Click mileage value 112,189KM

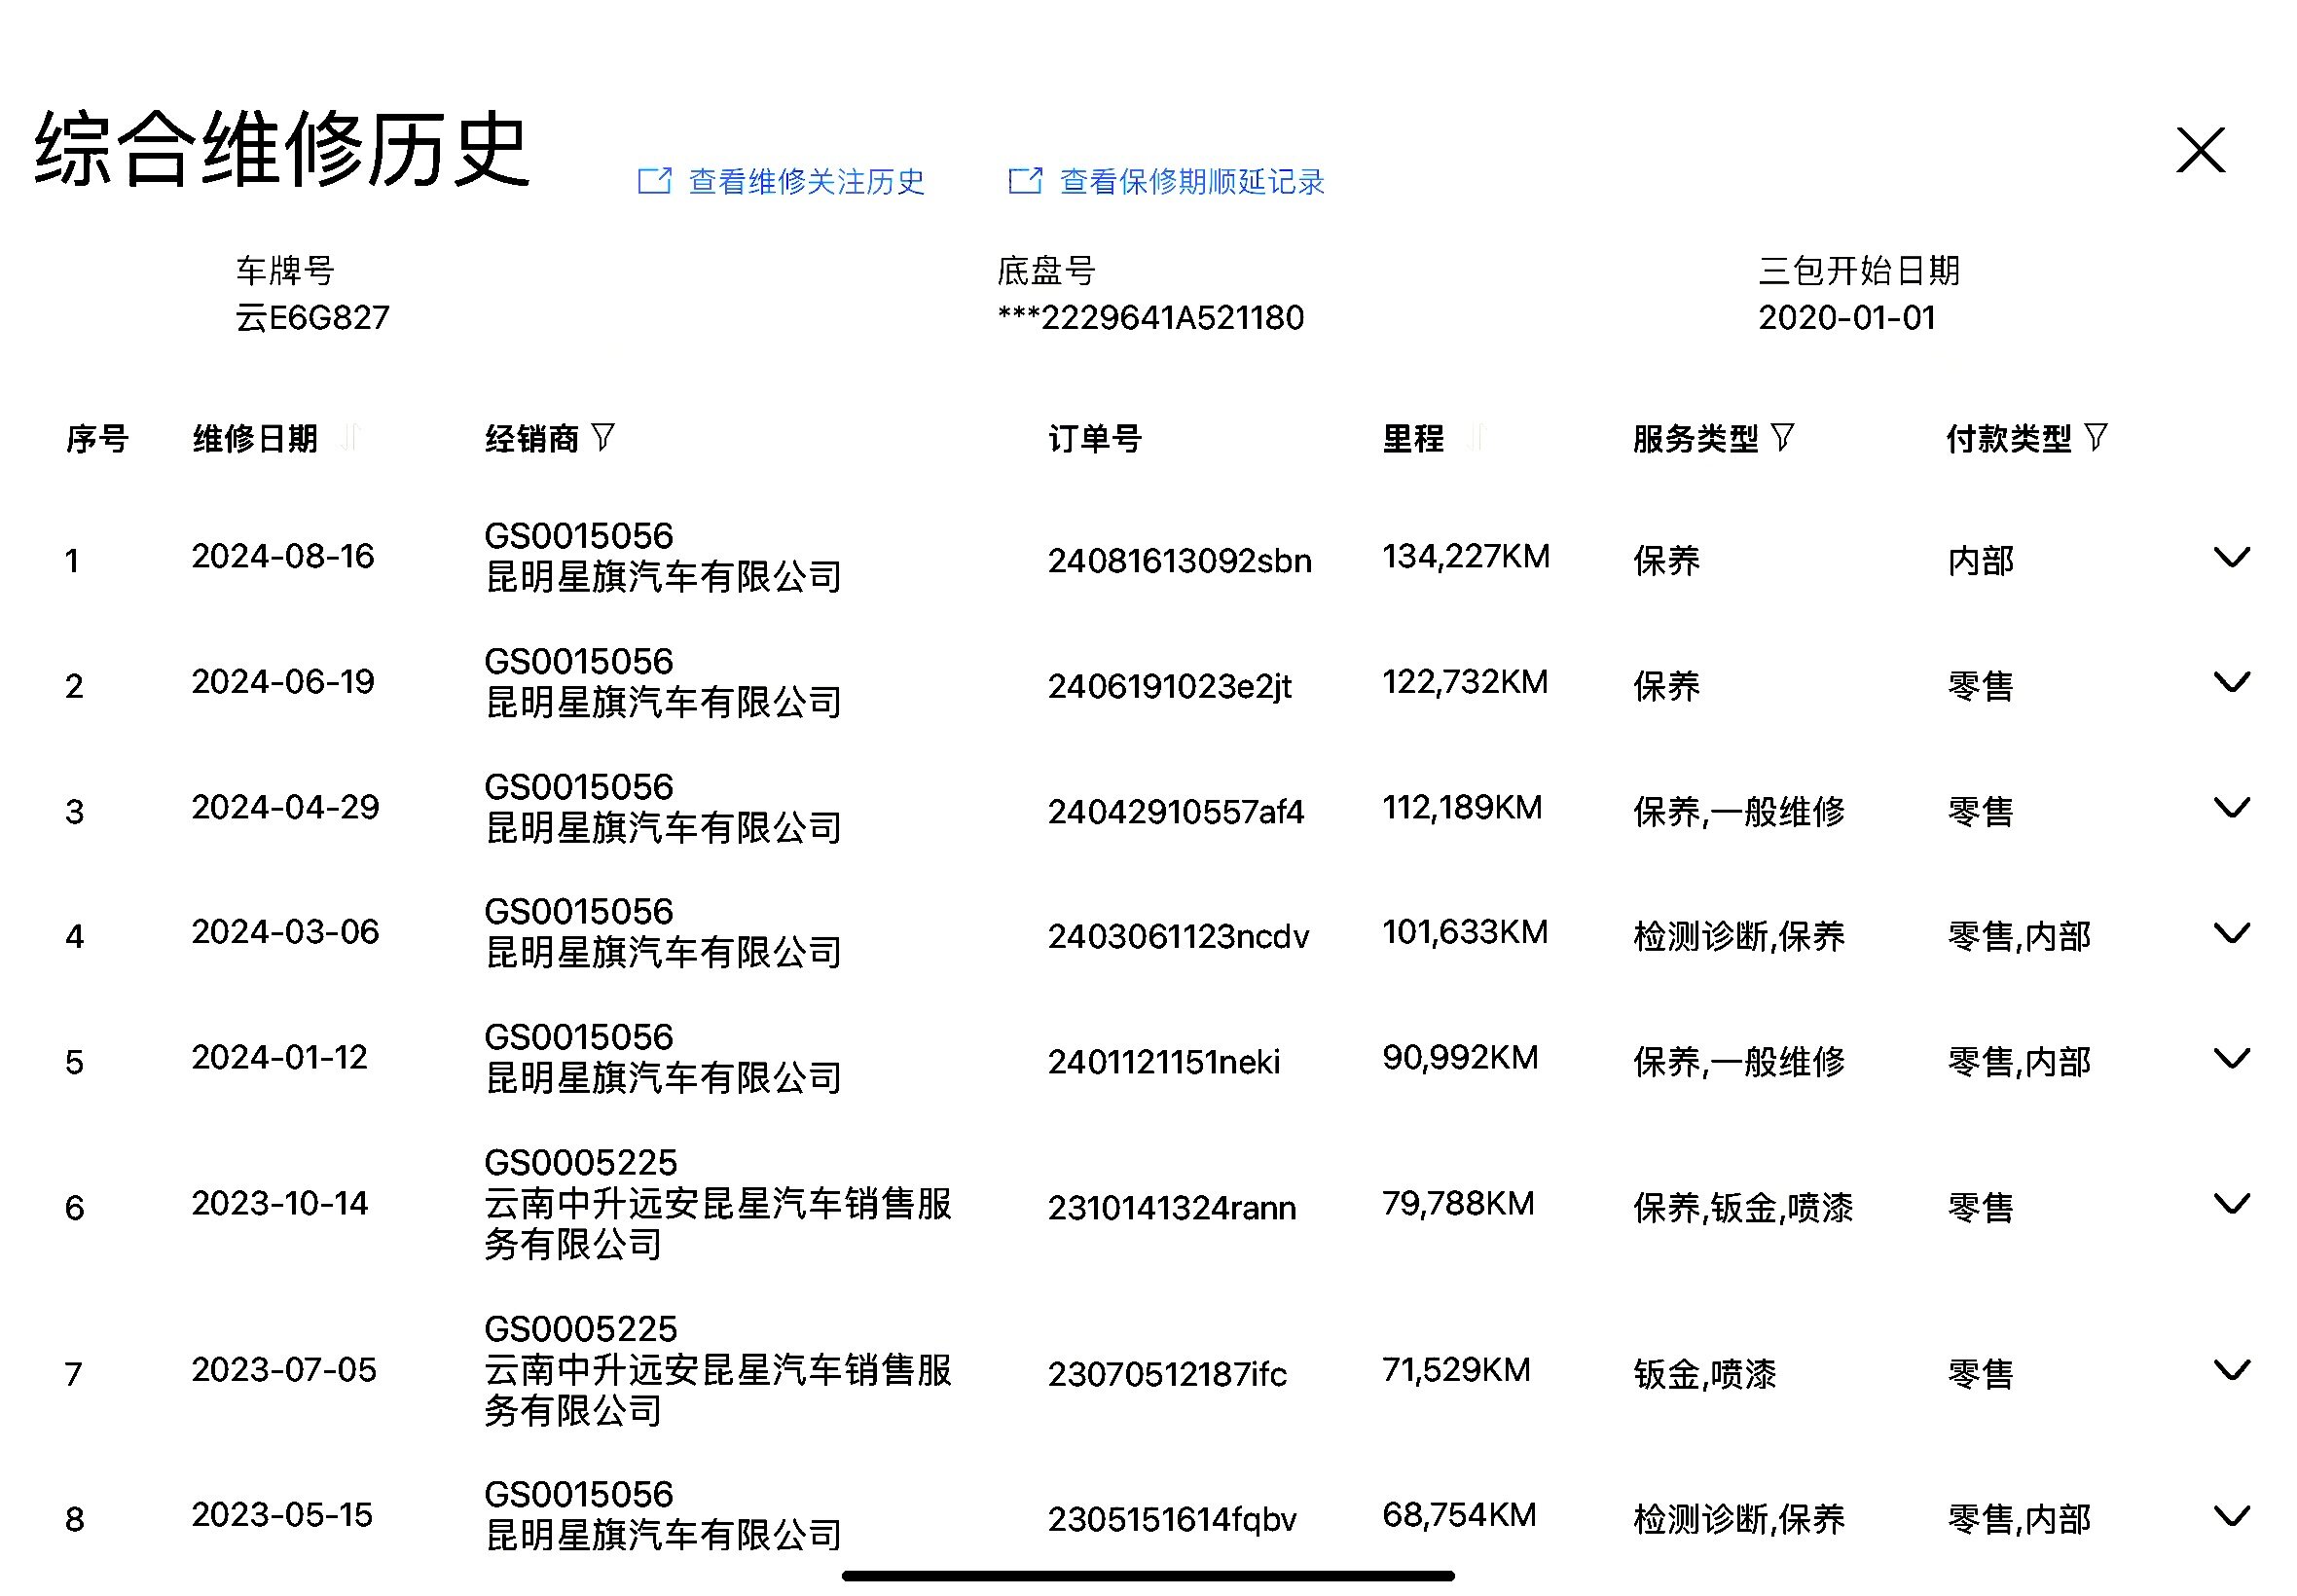(1462, 808)
